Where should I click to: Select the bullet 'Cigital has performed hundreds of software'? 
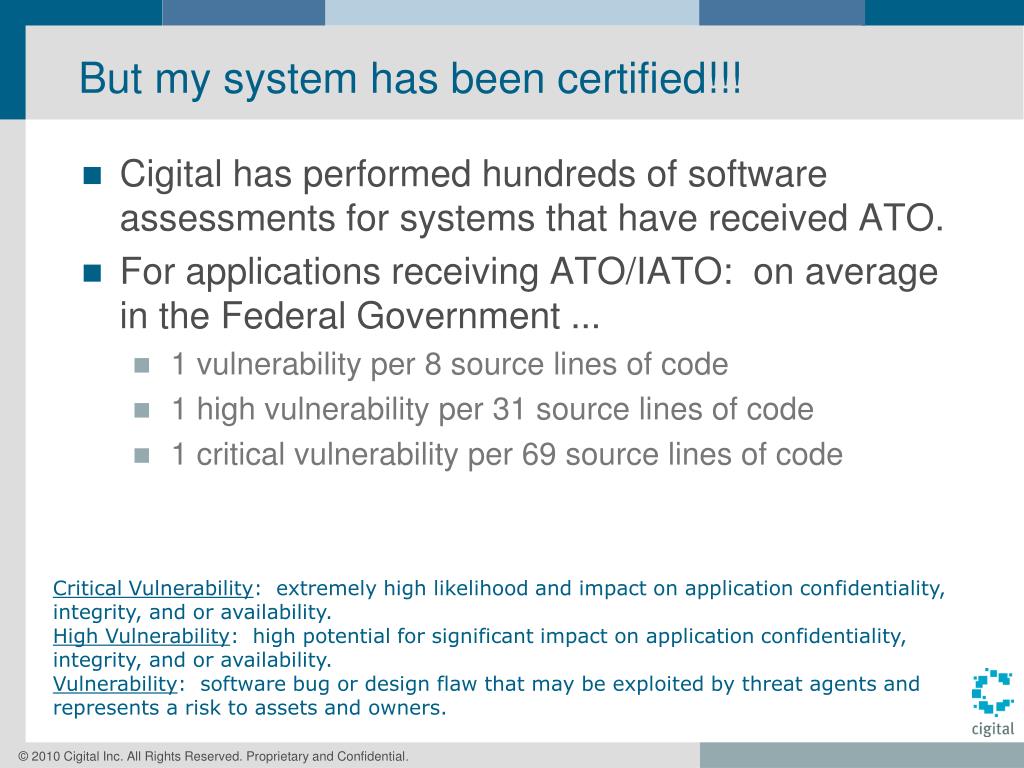[473, 175]
